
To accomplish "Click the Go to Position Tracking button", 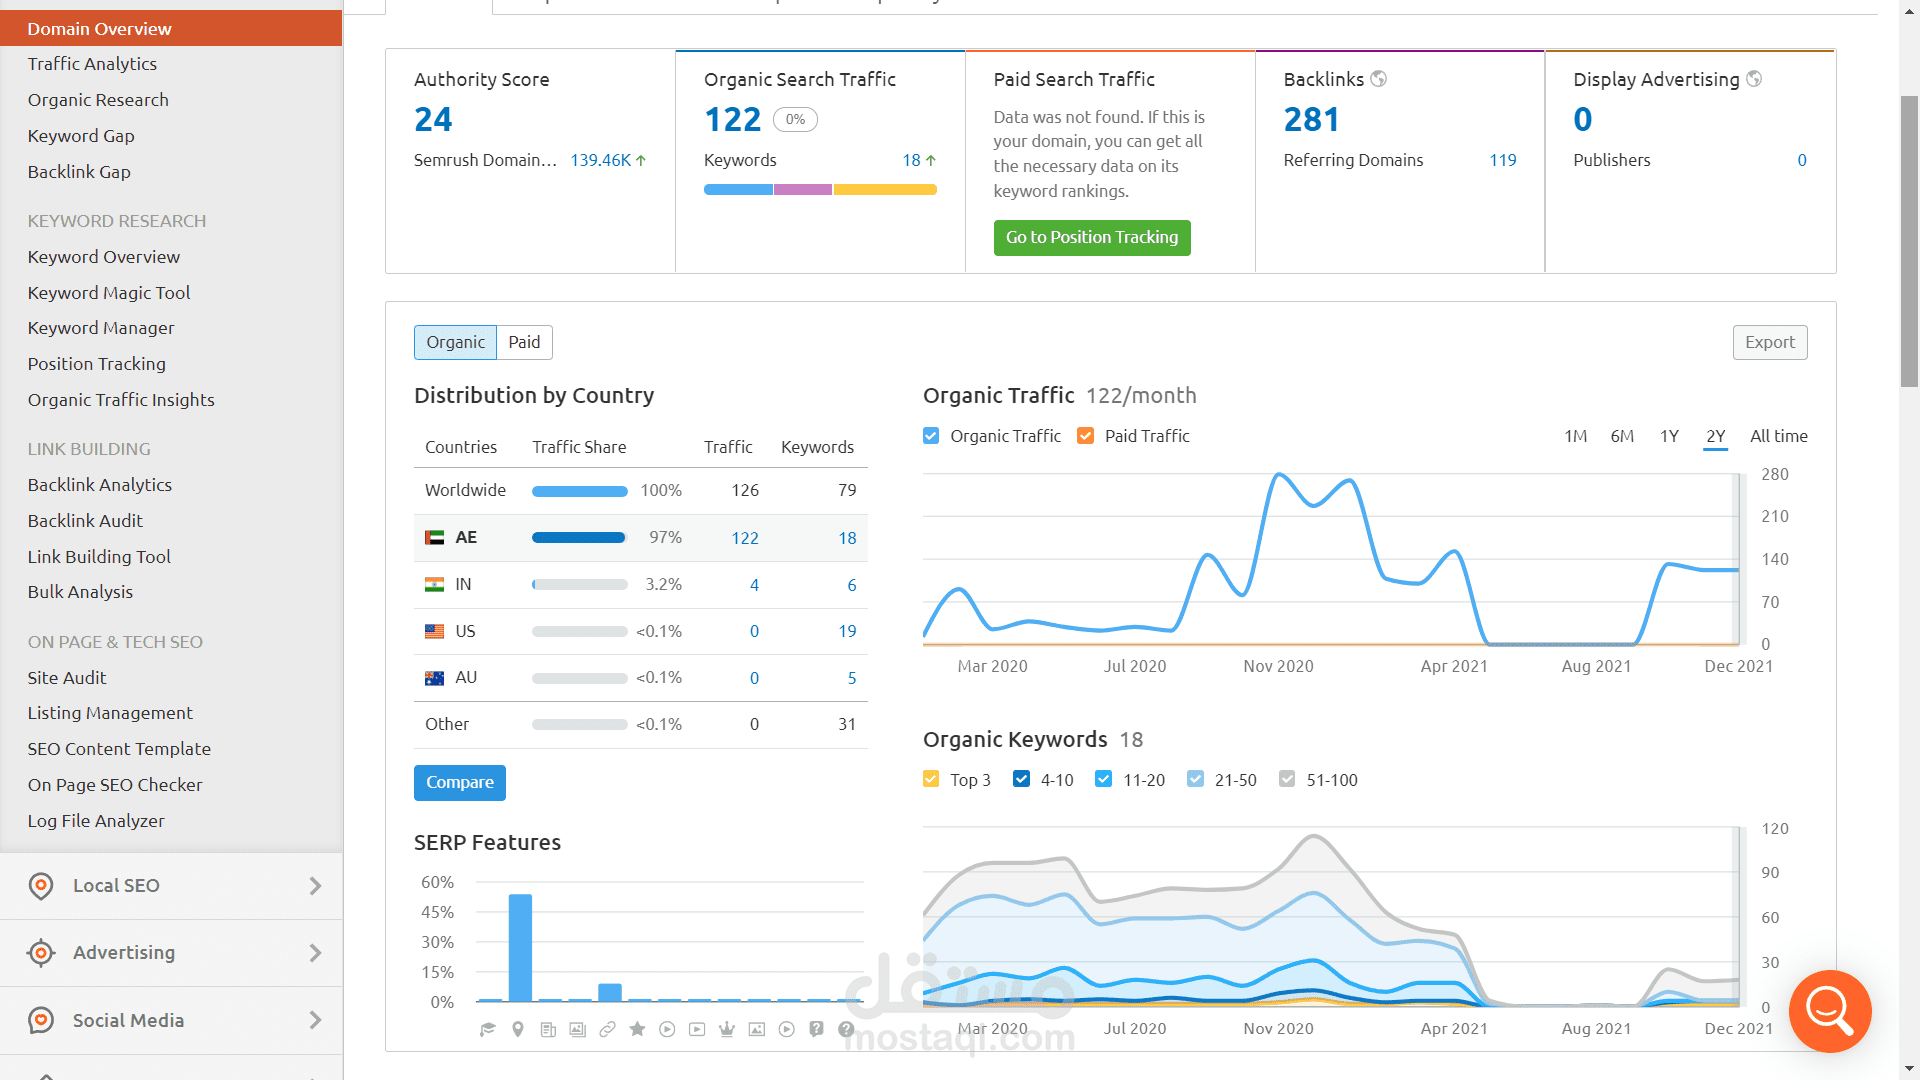I will click(x=1092, y=238).
